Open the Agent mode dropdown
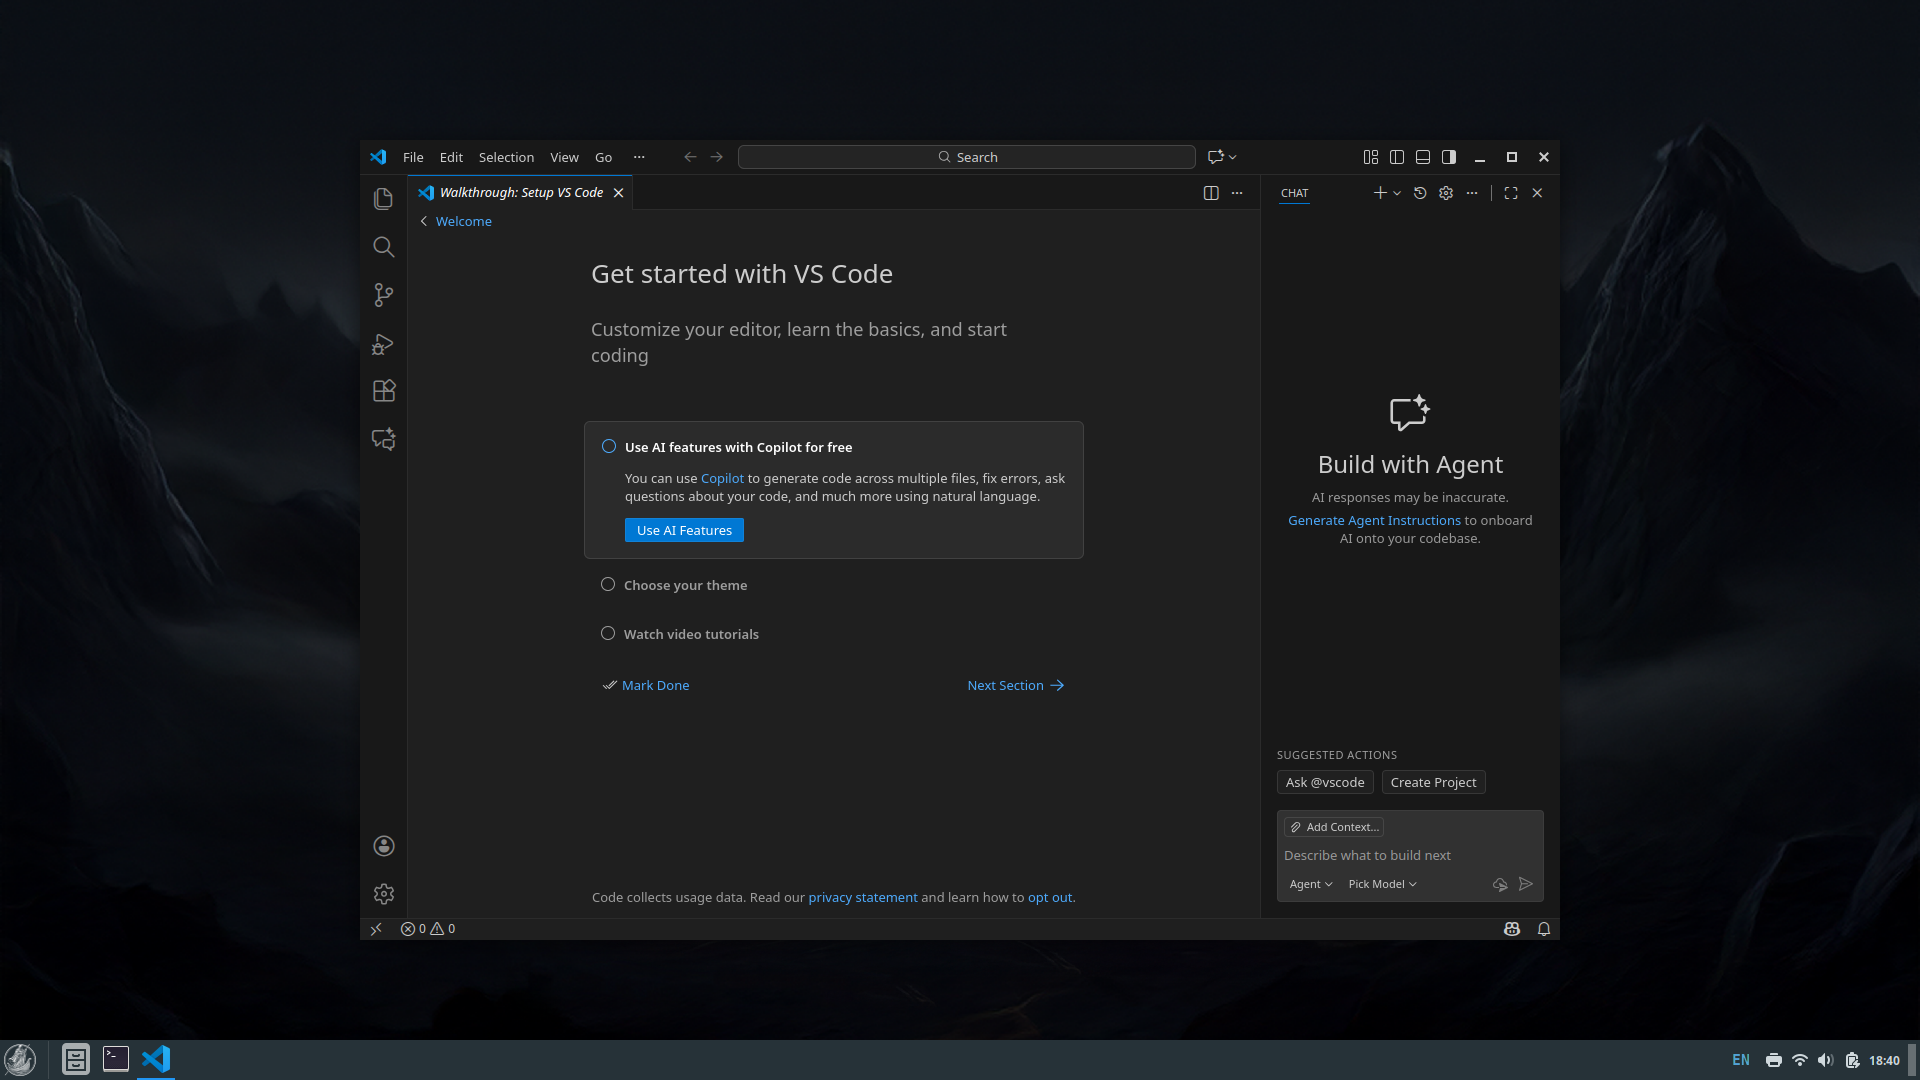This screenshot has width=1920, height=1080. click(x=1310, y=884)
